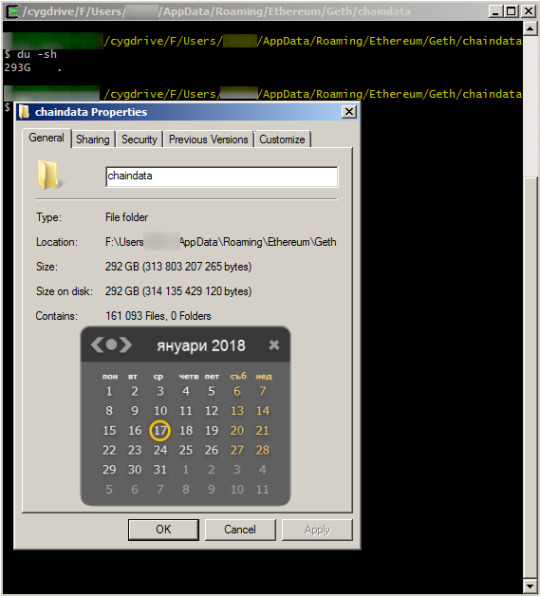540x596 pixels.
Task: Pick Saturday 13 in the calendar
Action: (237, 411)
